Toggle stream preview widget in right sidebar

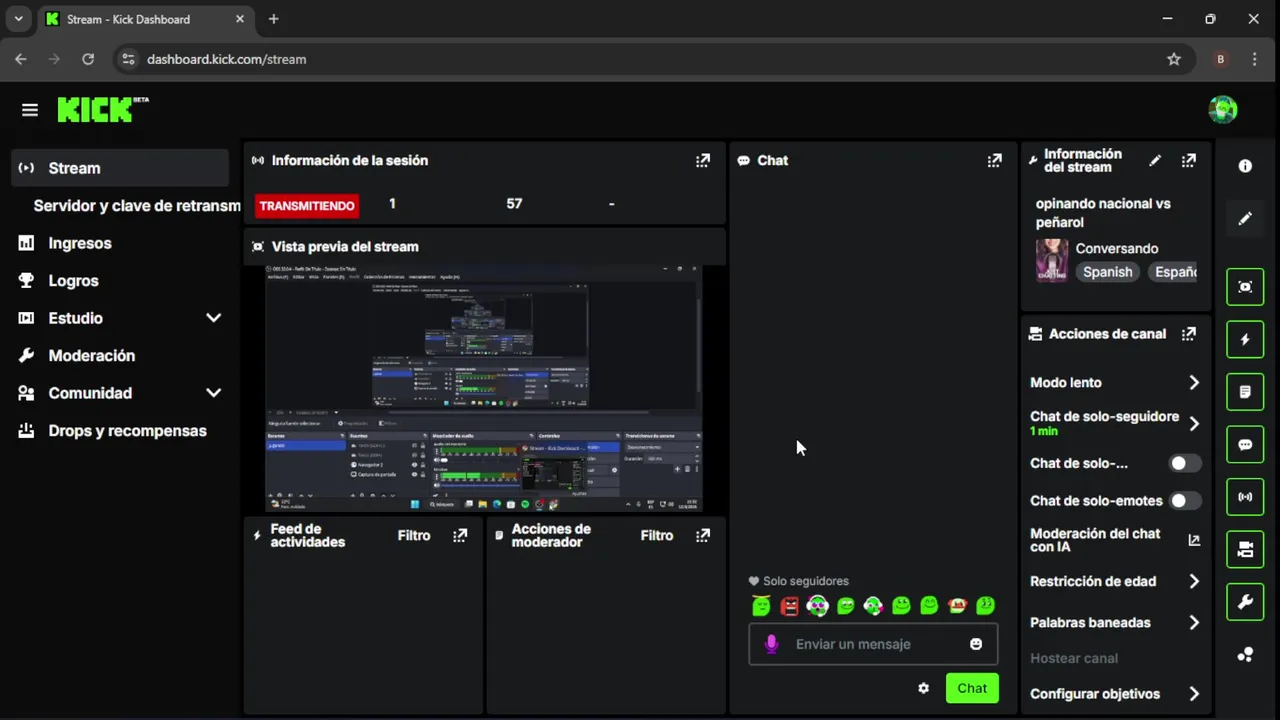pos(1245,287)
